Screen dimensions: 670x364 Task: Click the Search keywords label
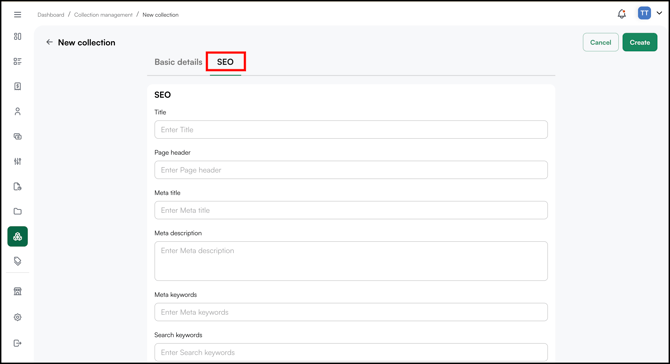178,335
